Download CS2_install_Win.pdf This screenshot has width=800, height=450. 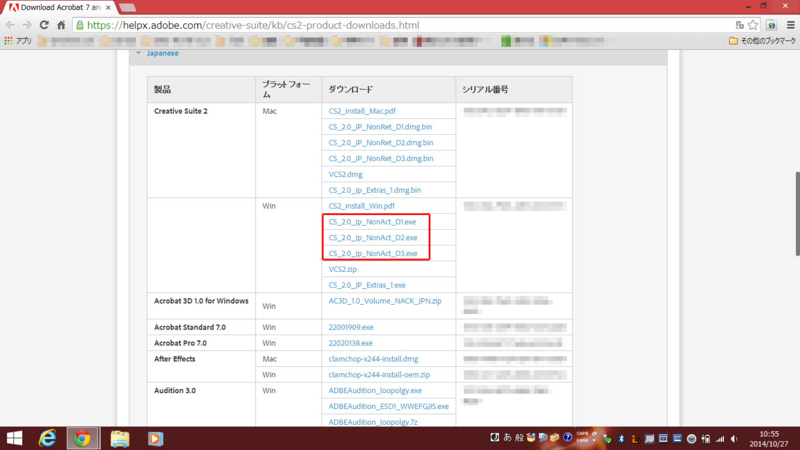coord(361,206)
